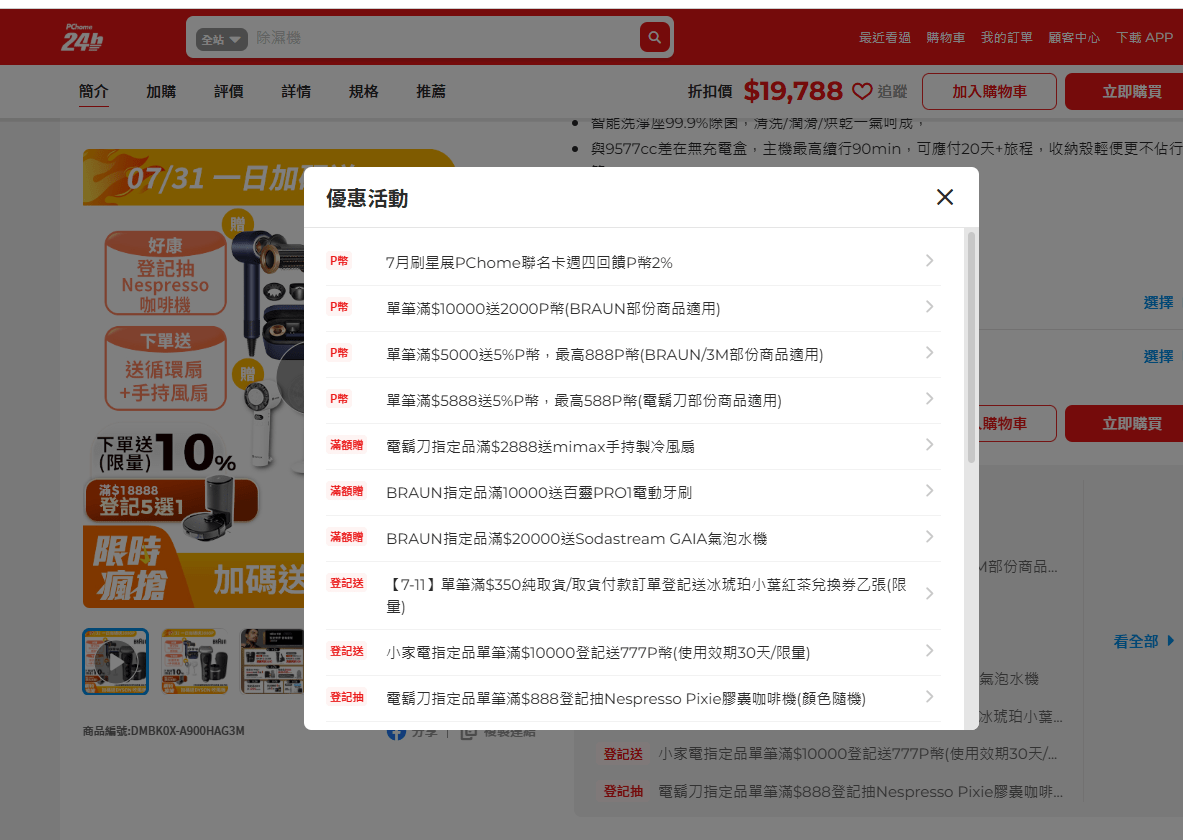Open 下載 APP link

tap(1145, 38)
